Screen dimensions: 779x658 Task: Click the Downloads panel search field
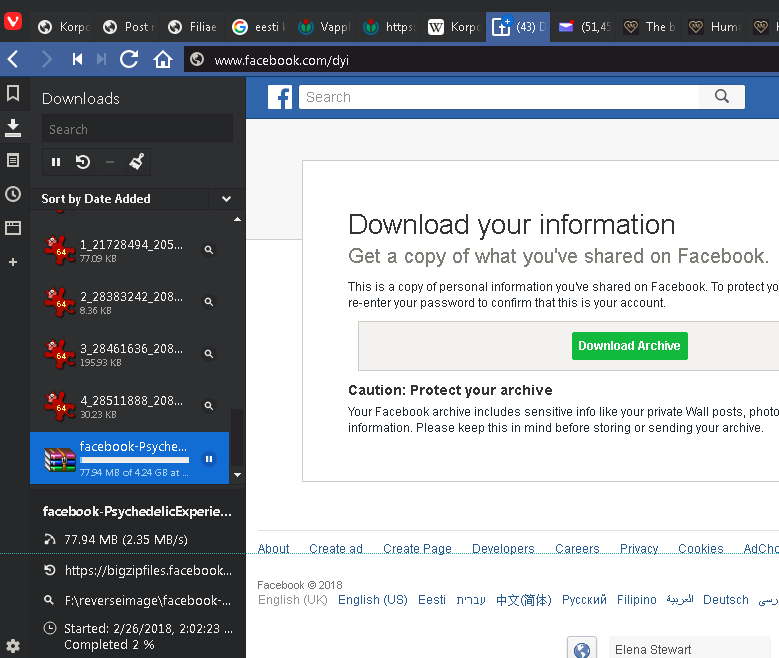(137, 129)
